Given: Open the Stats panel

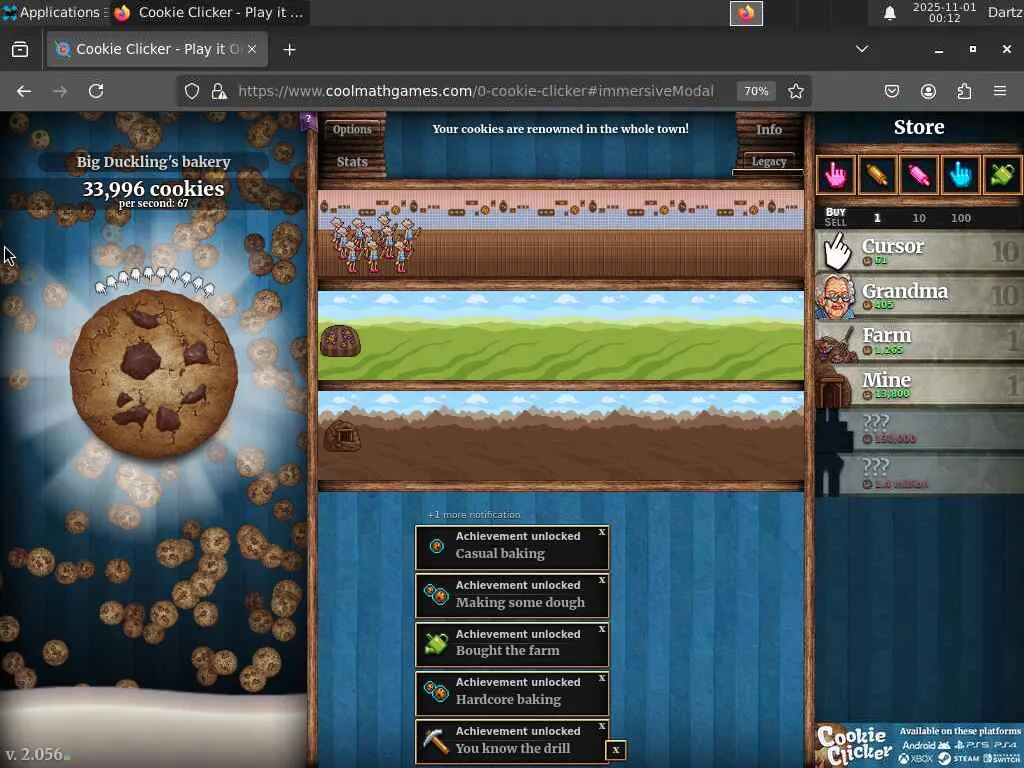Looking at the screenshot, I should [x=352, y=161].
